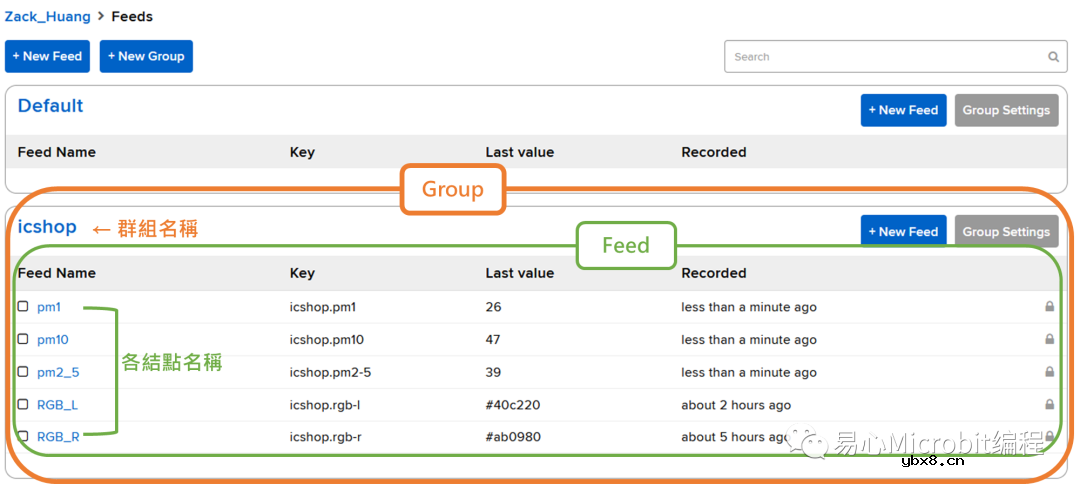Create a new group with New Group
The width and height of the screenshot is (1080, 491).
coord(146,56)
